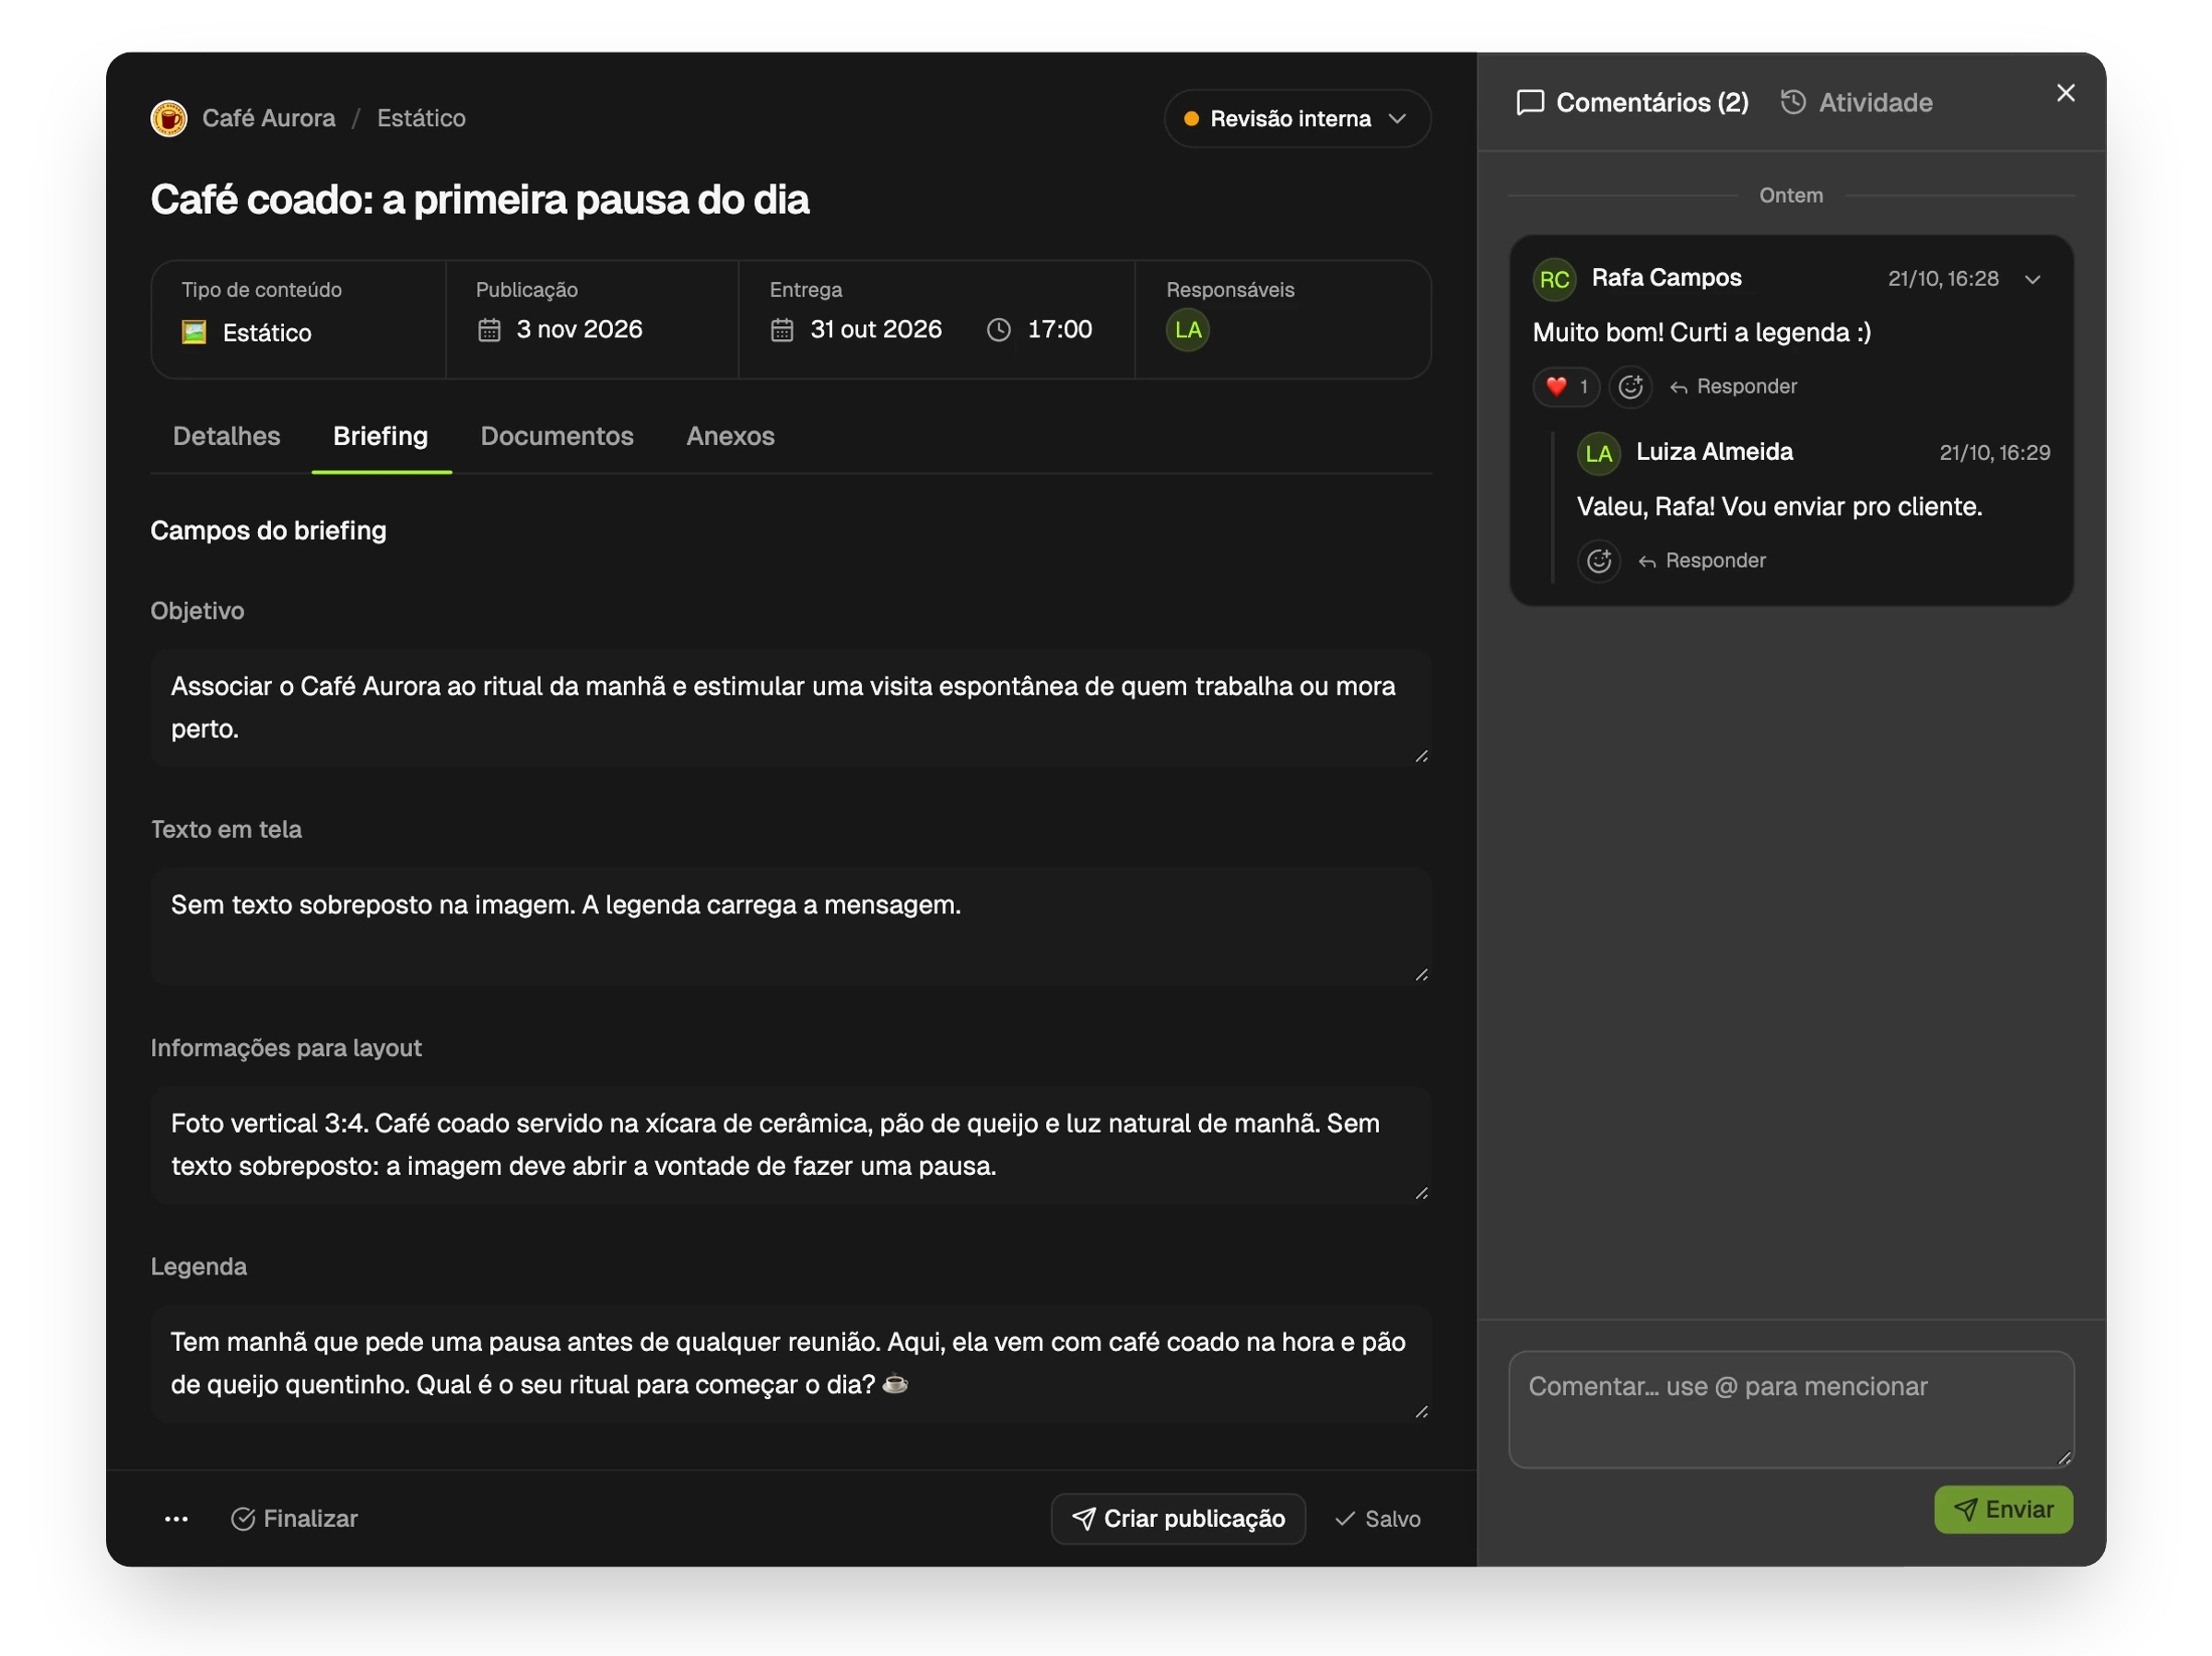Screen dimensions: 2212x1656
Task: Open the three-dot more options menu
Action: pyautogui.click(x=176, y=1518)
